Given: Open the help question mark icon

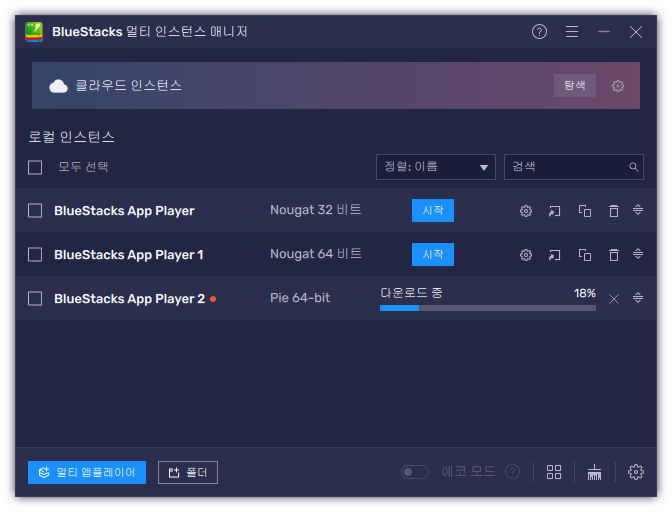Looking at the screenshot, I should point(539,32).
